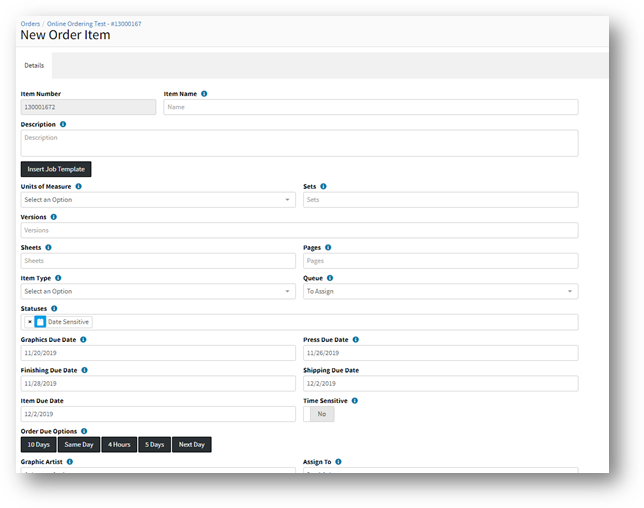Focus the Sets input field
The width and height of the screenshot is (644, 508).
click(x=441, y=200)
